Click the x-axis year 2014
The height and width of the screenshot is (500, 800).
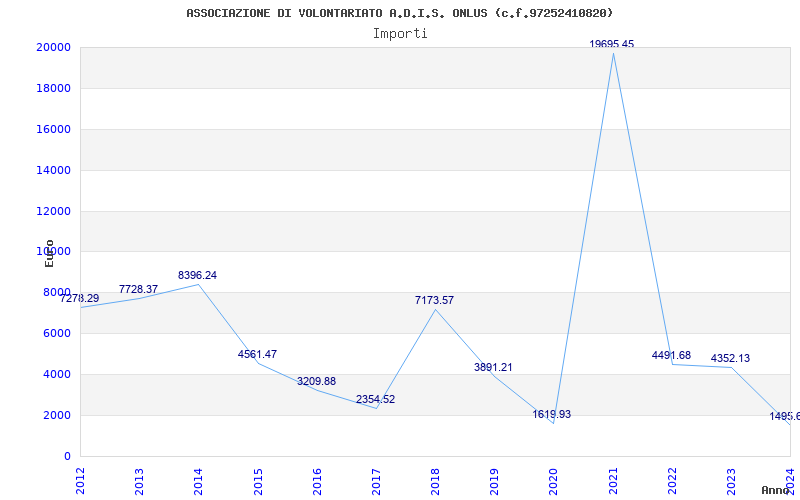click(198, 481)
